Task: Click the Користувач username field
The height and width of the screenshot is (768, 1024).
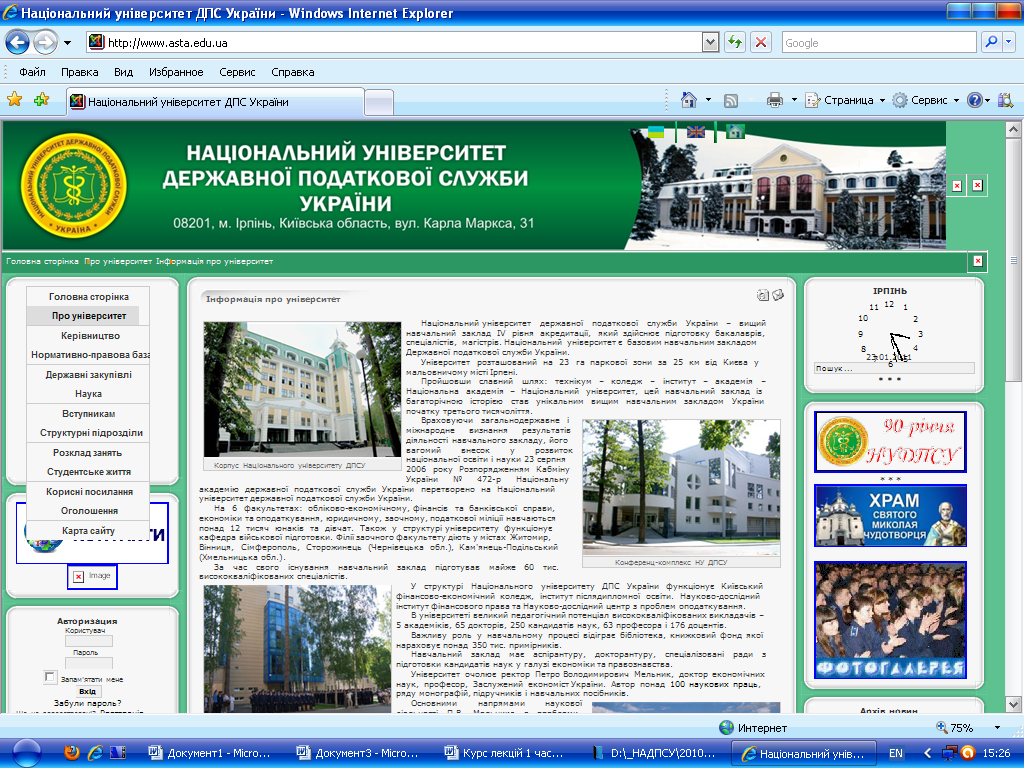Action: point(89,641)
